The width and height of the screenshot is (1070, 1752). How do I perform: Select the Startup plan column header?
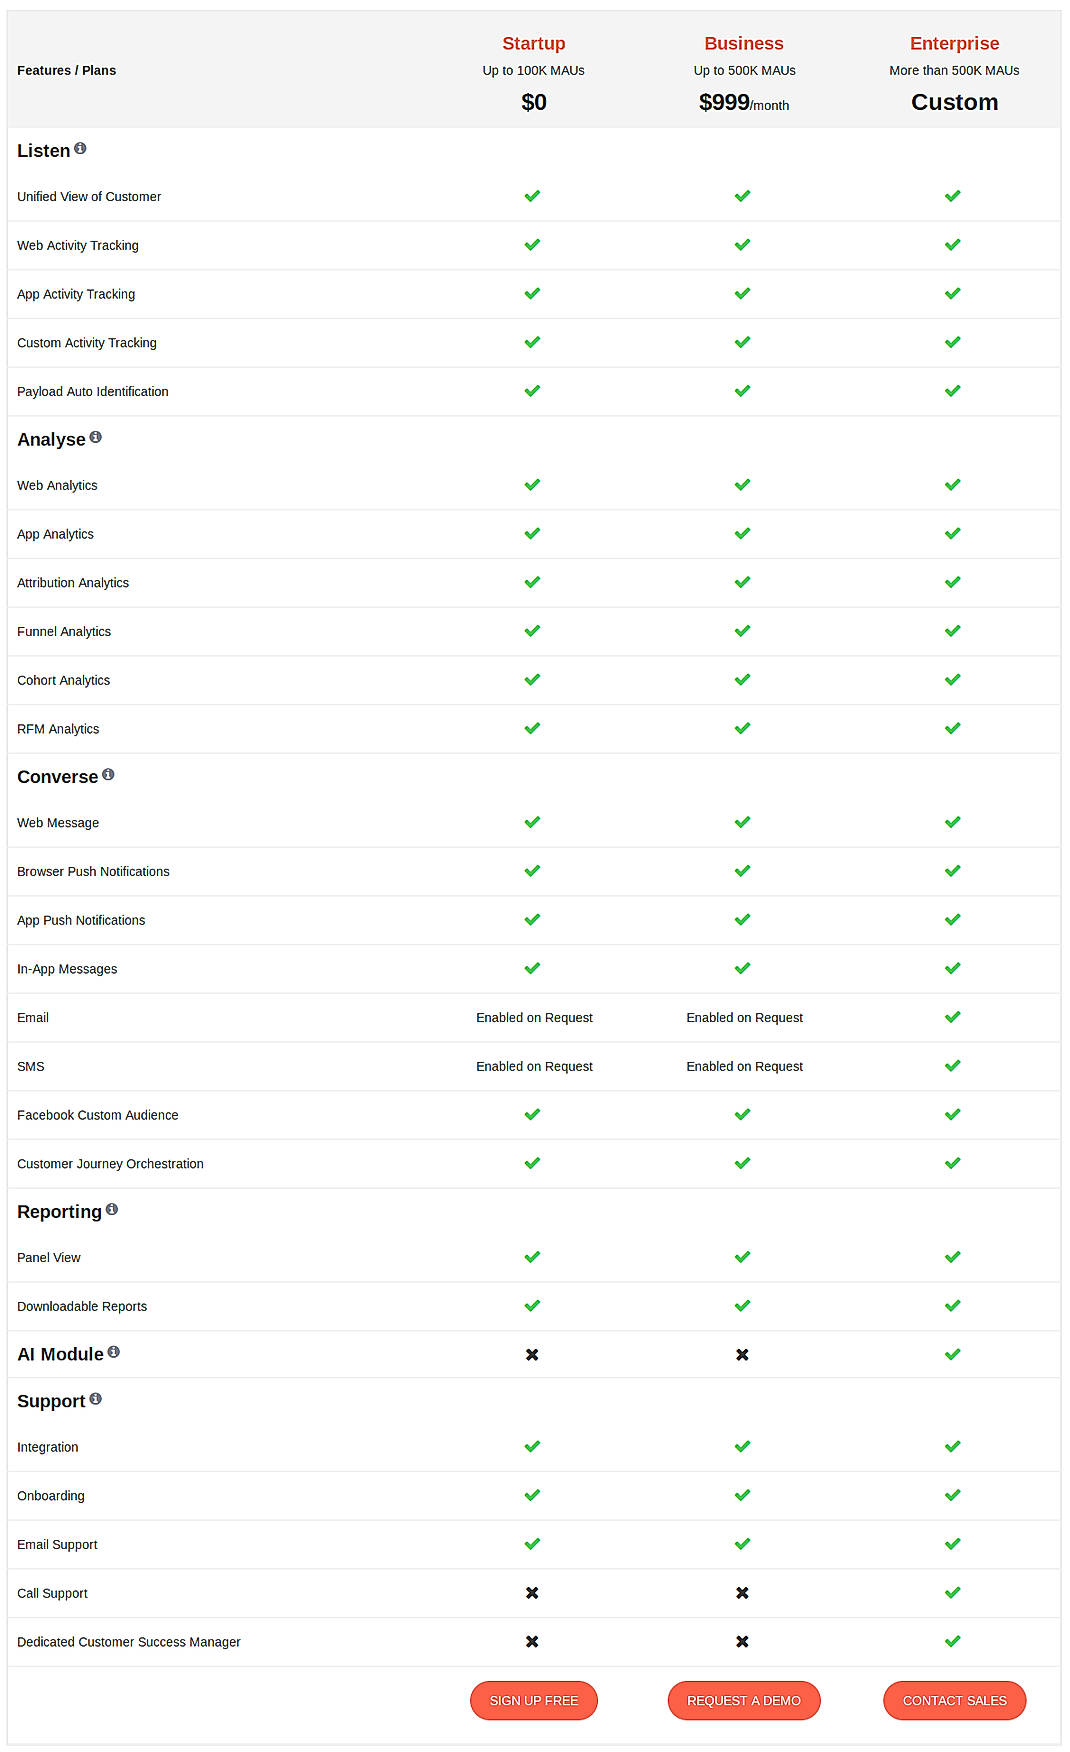click(533, 43)
